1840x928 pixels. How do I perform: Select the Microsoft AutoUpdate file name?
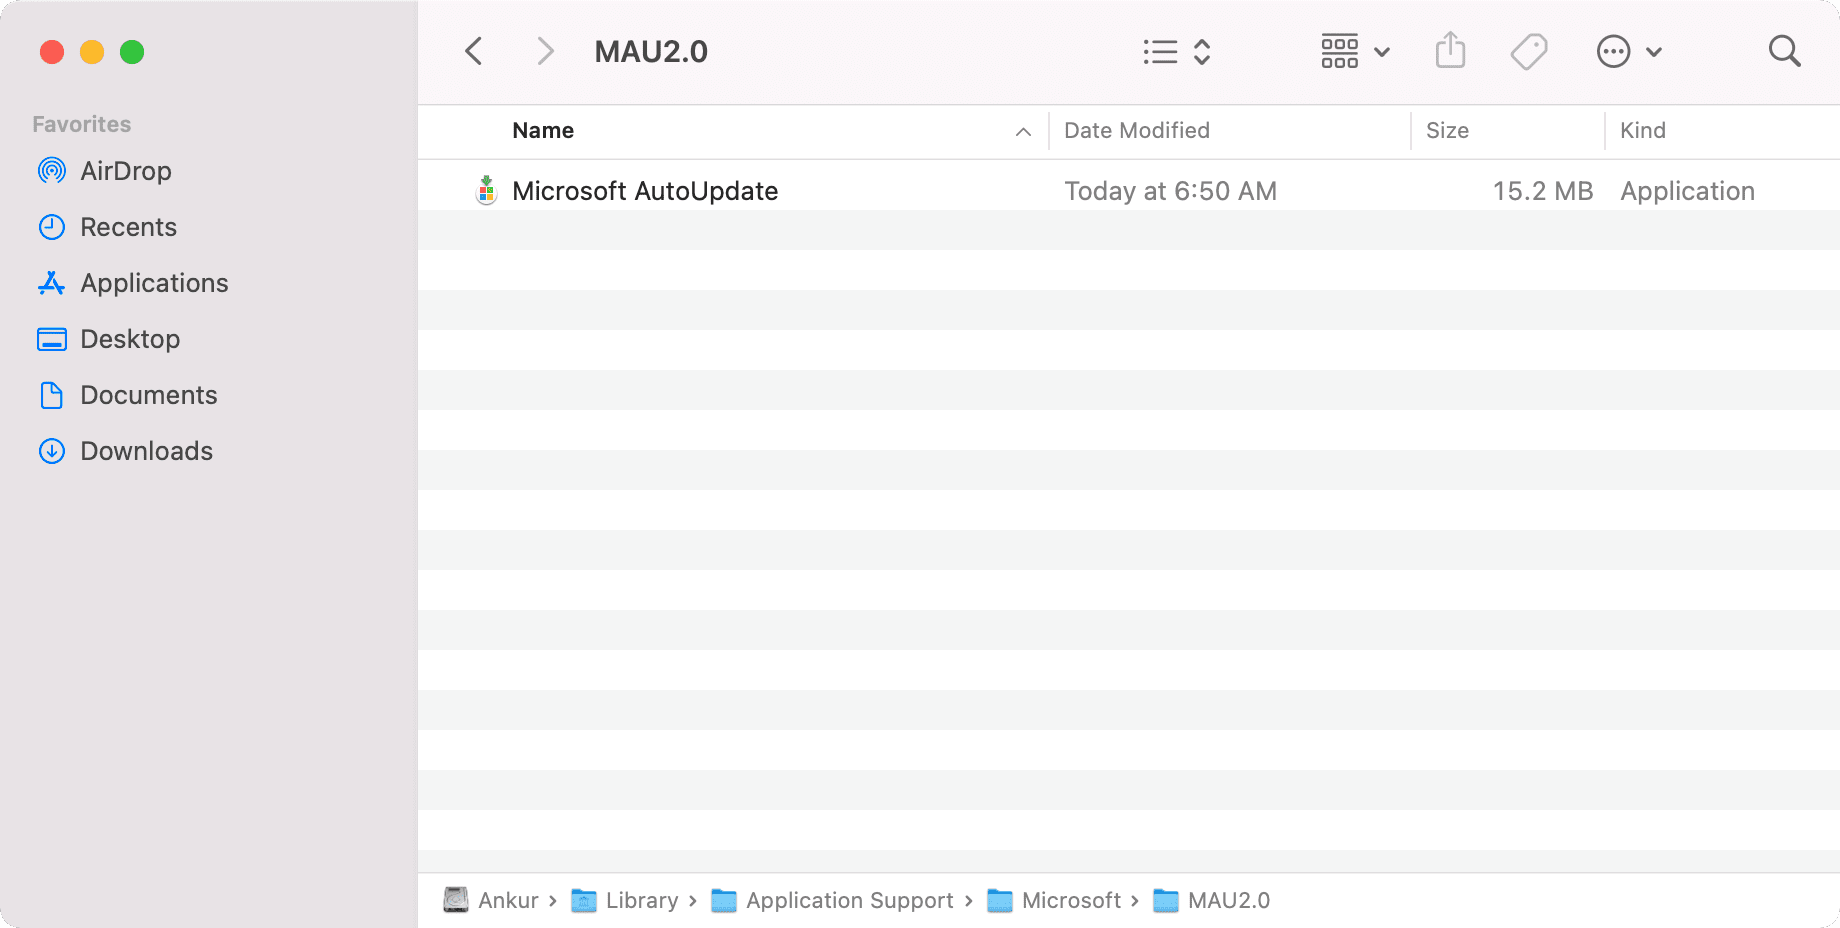pyautogui.click(x=645, y=191)
